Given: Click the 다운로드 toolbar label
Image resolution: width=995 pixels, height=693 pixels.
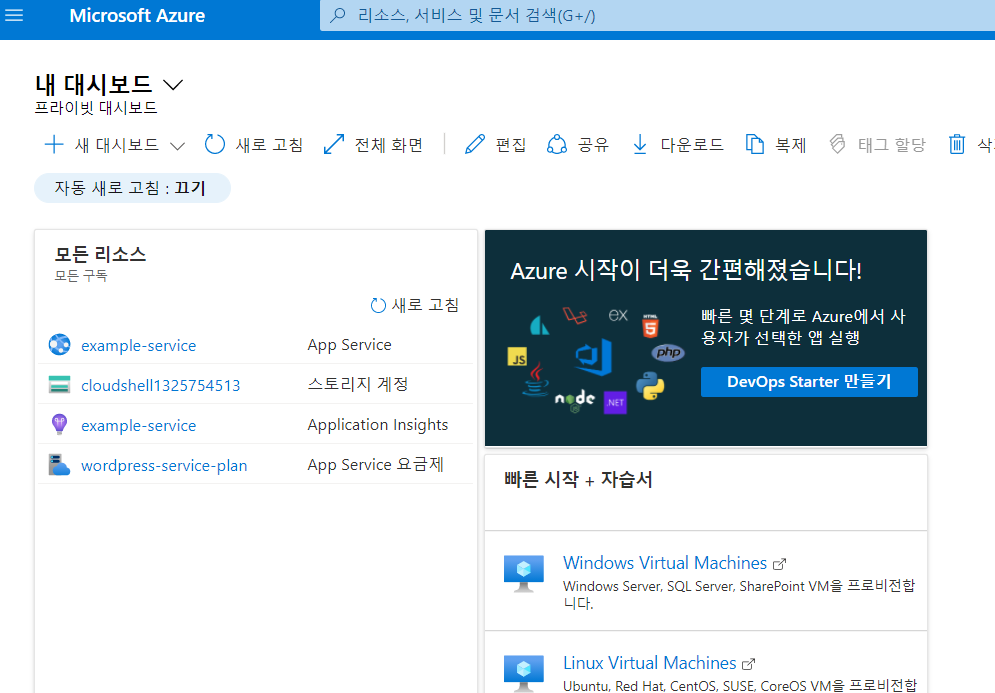Looking at the screenshot, I should [692, 145].
